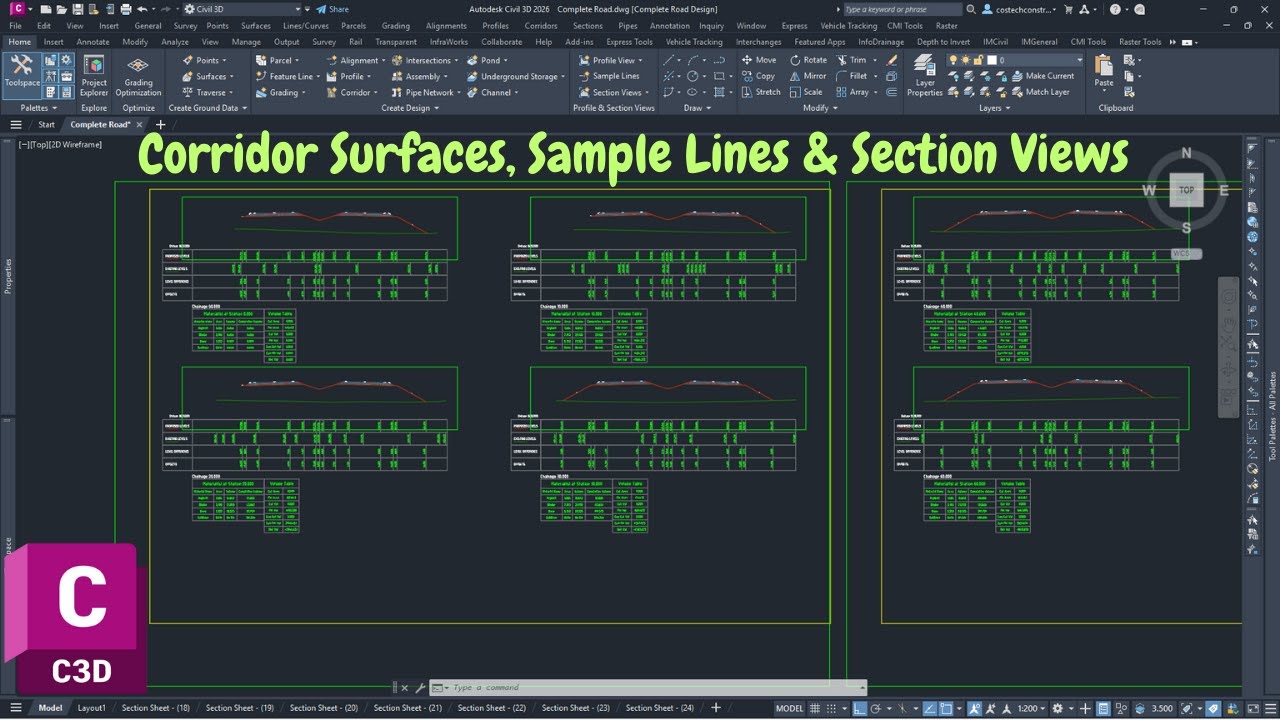Viewport: 1280px width, 720px height.
Task: Select the Copy tool
Action: 758,76
